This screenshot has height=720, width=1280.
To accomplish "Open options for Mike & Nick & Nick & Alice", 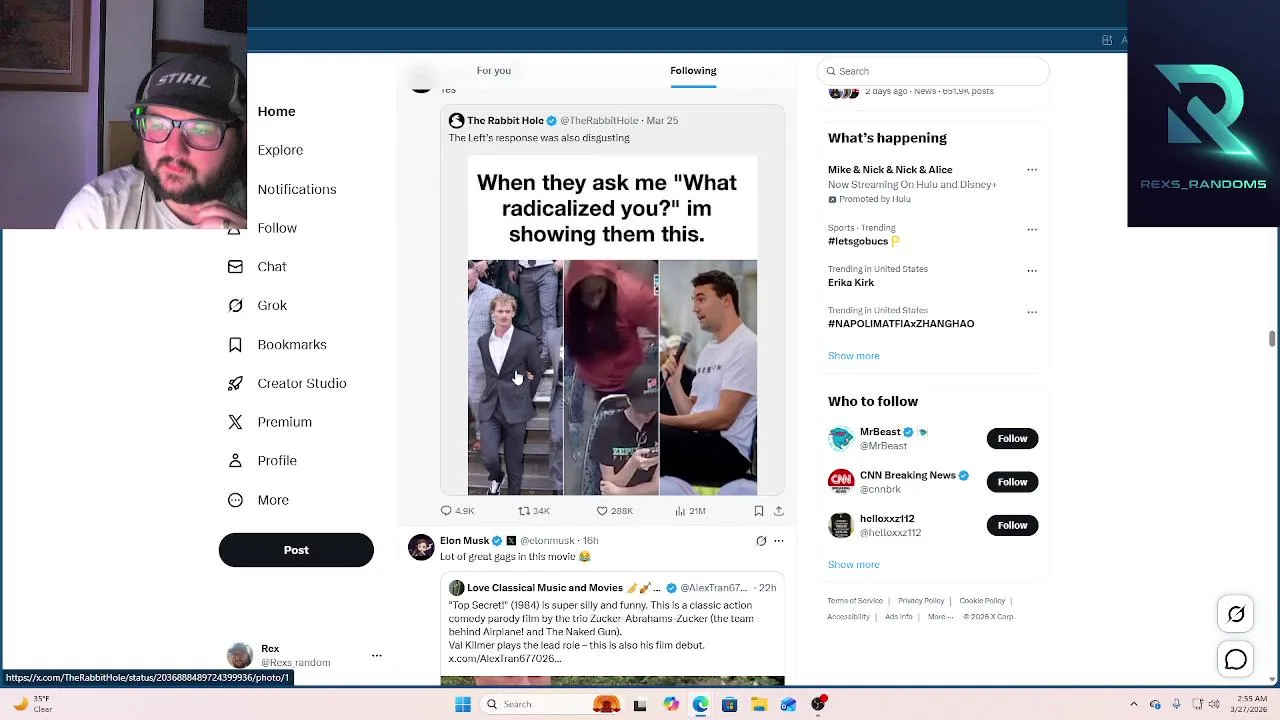I will pos(1032,170).
